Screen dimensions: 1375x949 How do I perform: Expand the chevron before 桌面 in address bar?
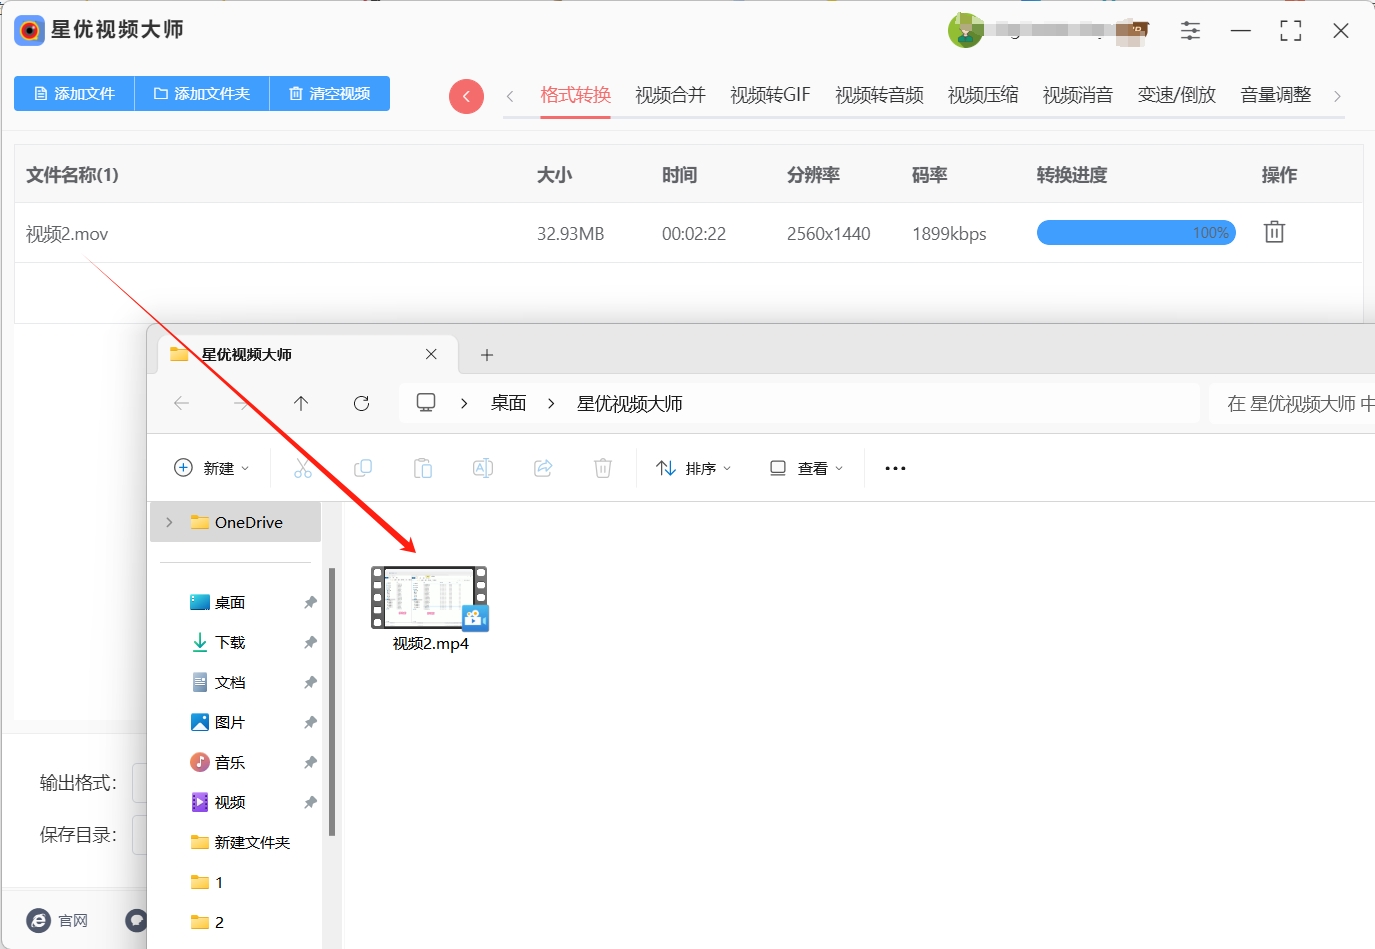coord(464,403)
